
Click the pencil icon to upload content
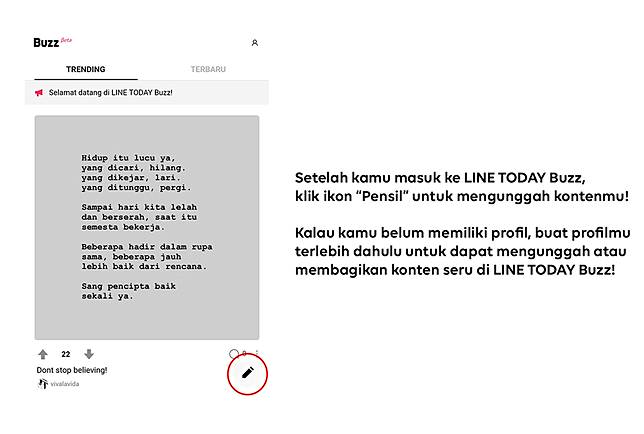click(247, 373)
